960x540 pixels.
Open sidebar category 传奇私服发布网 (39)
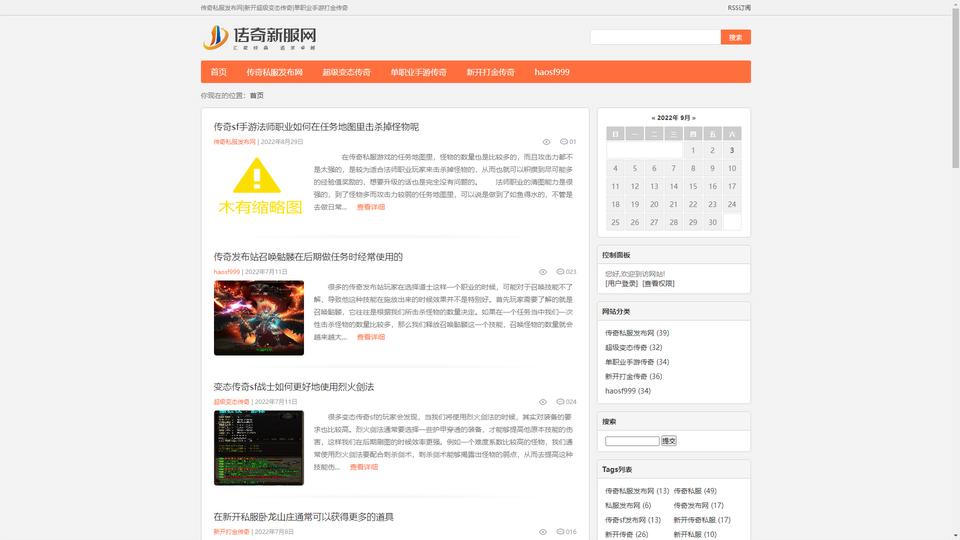637,333
